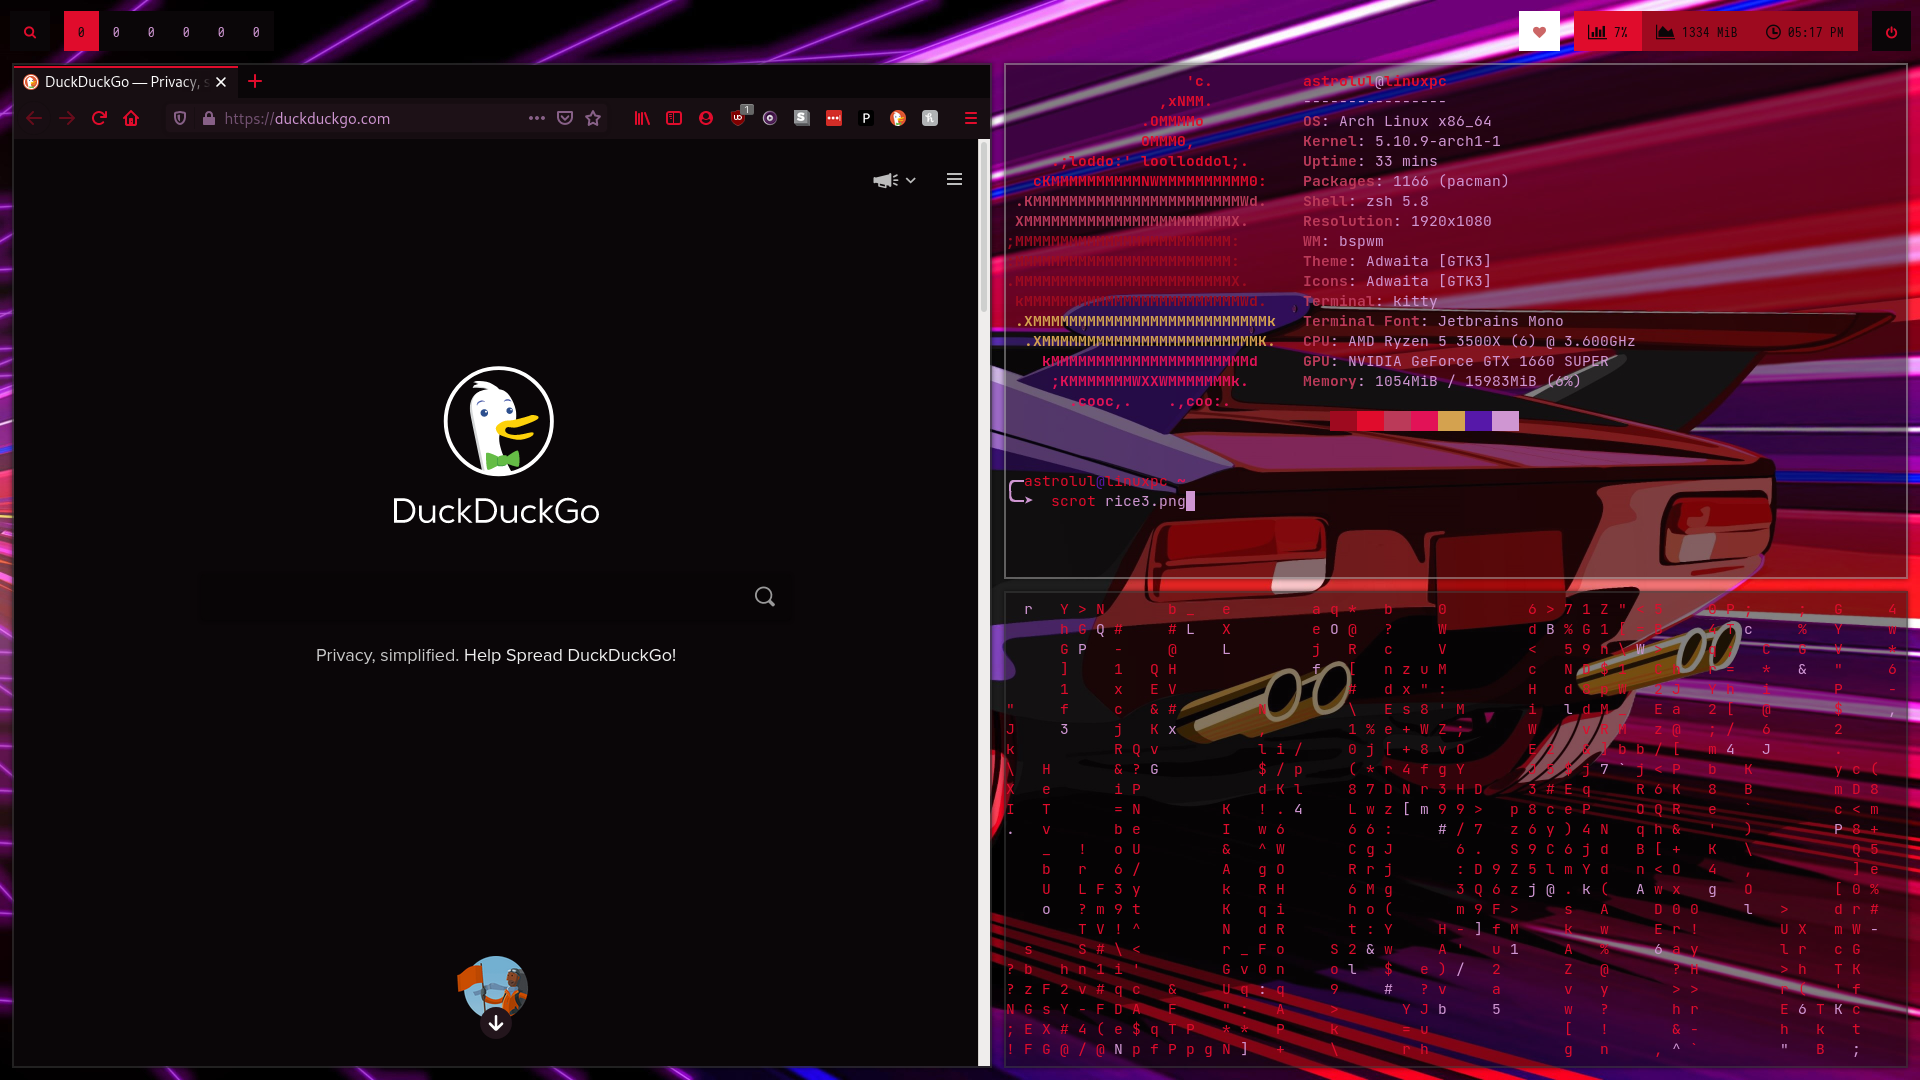1920x1080 pixels.
Task: Save page to Pocket
Action: click(565, 118)
